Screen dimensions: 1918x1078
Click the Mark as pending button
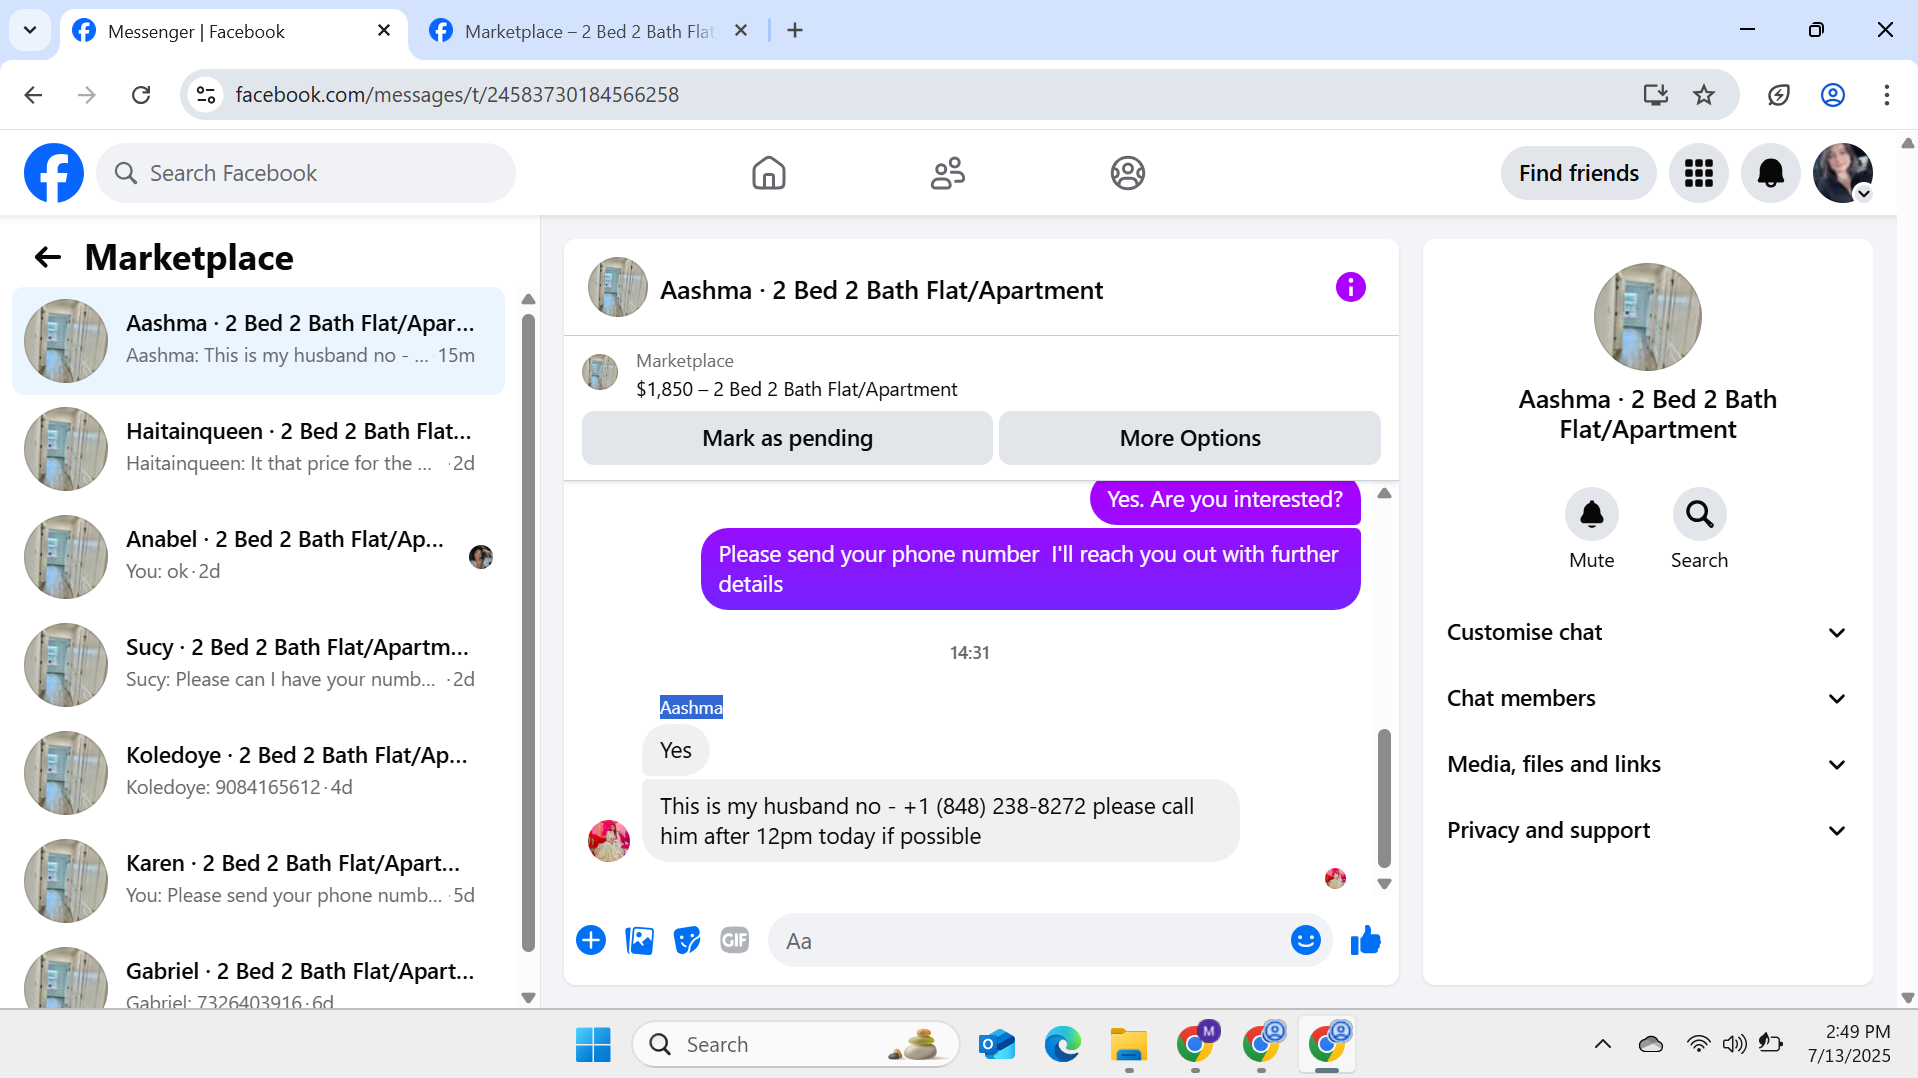pyautogui.click(x=787, y=438)
